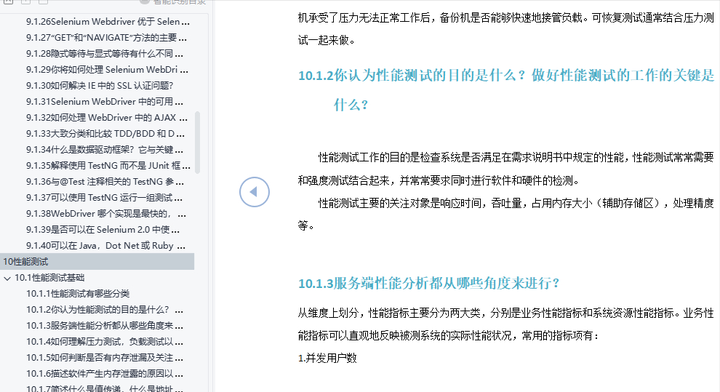Click the outline panel vertical scrollbar thumb
720x392 pixels.
coord(197,142)
